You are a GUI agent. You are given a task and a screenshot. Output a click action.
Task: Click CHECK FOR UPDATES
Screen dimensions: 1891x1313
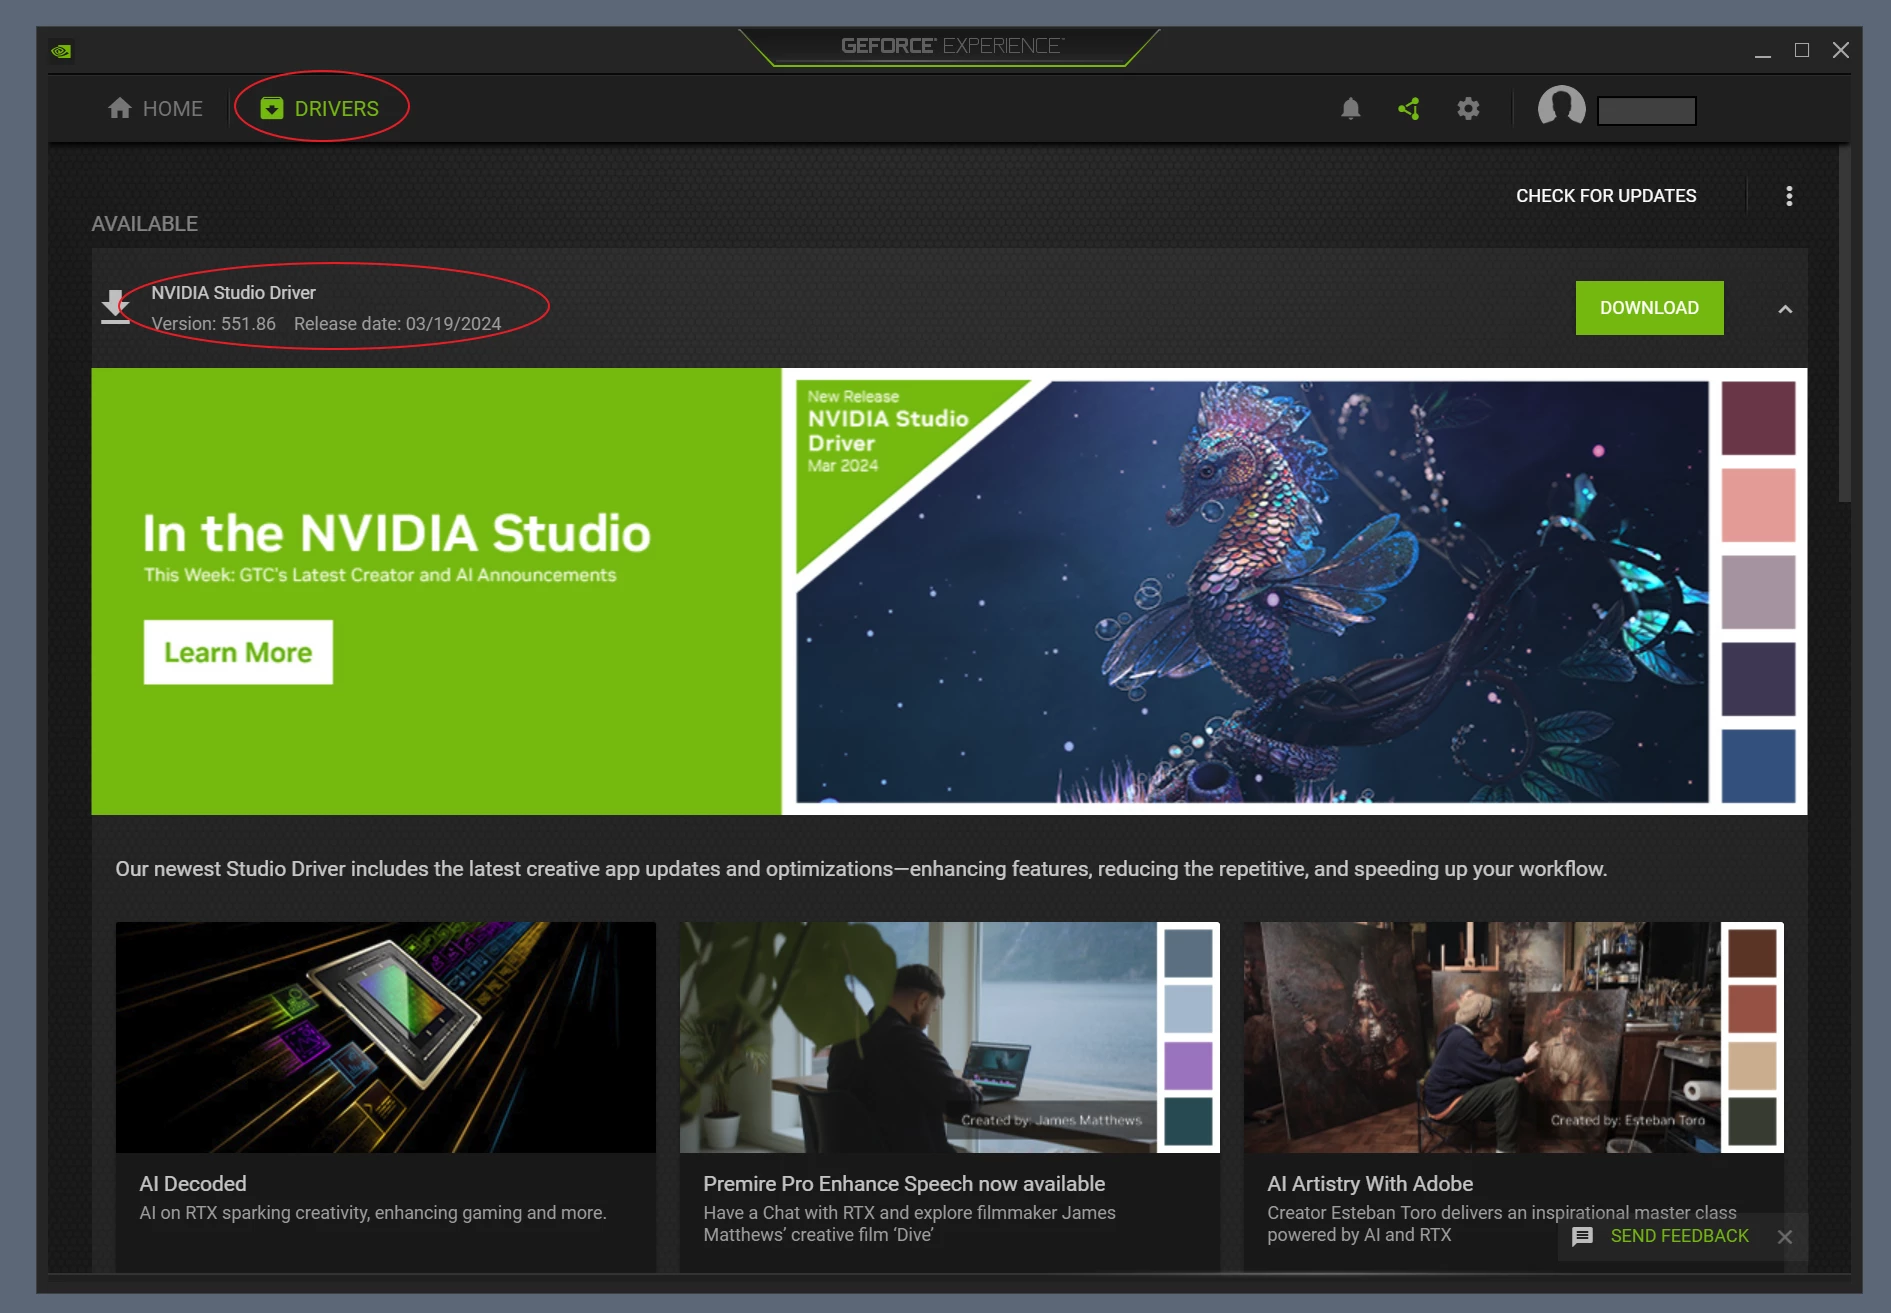pos(1606,196)
